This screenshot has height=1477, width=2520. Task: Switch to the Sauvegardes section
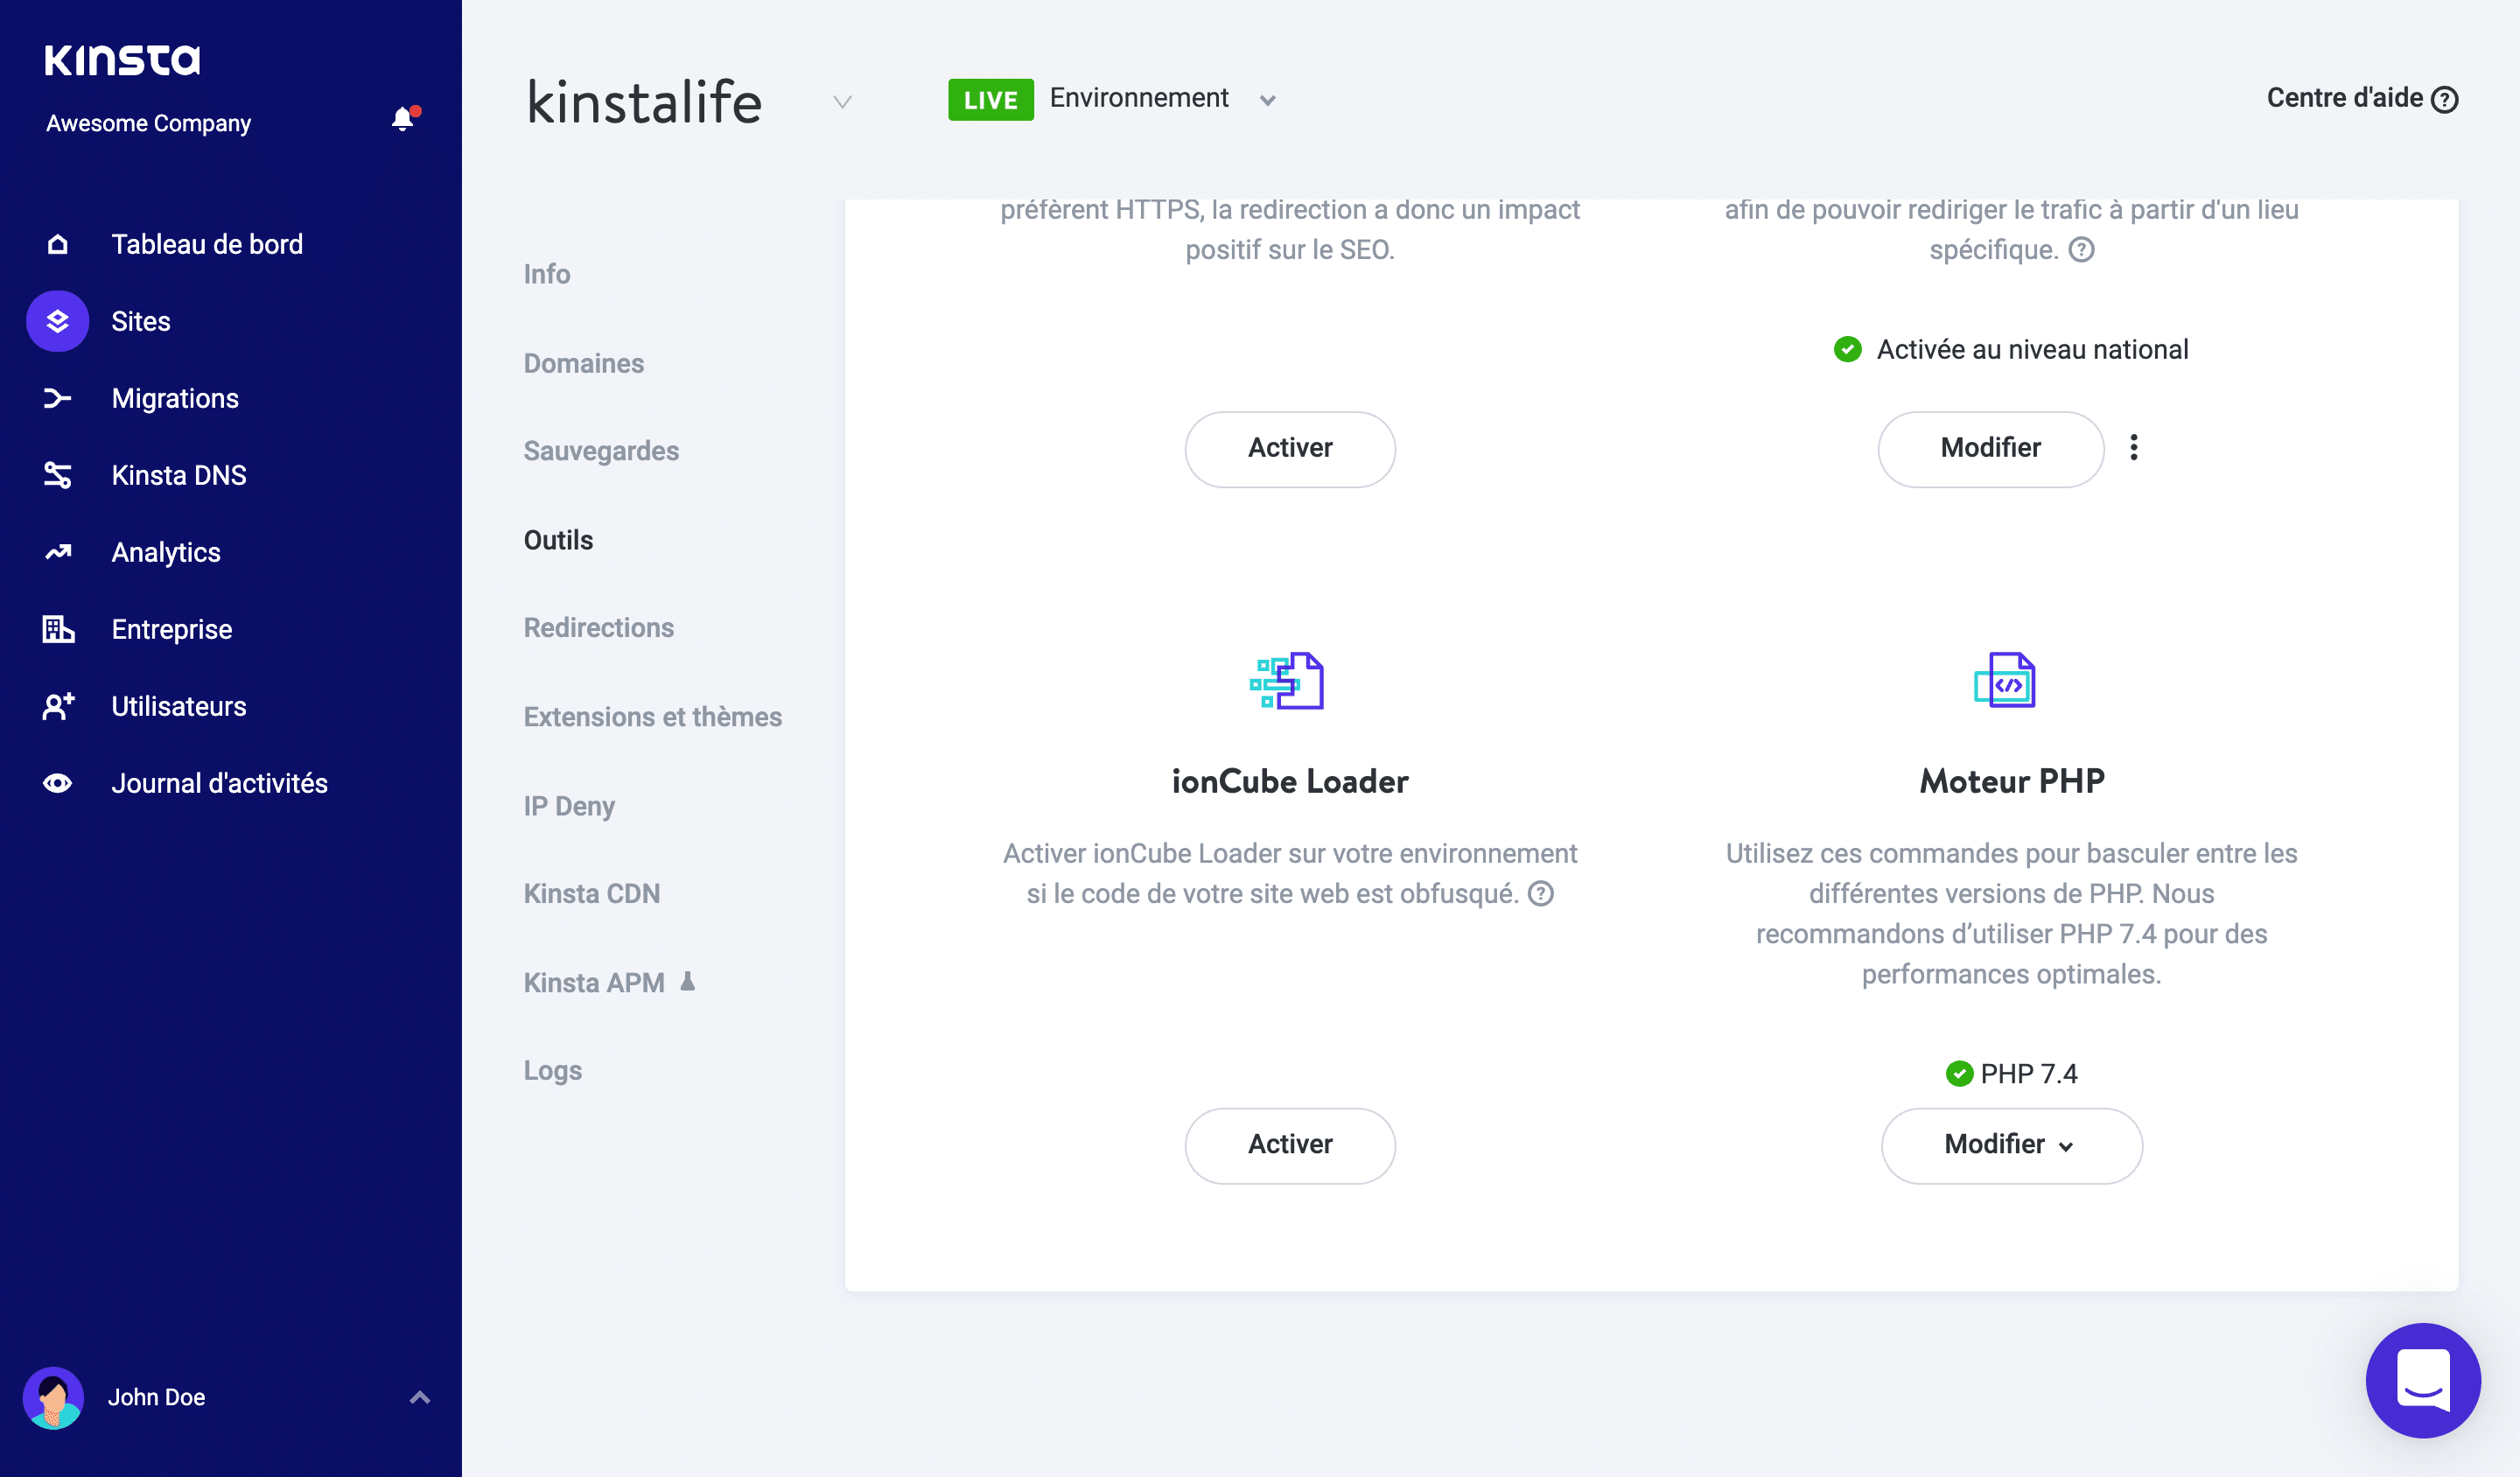[x=601, y=451]
